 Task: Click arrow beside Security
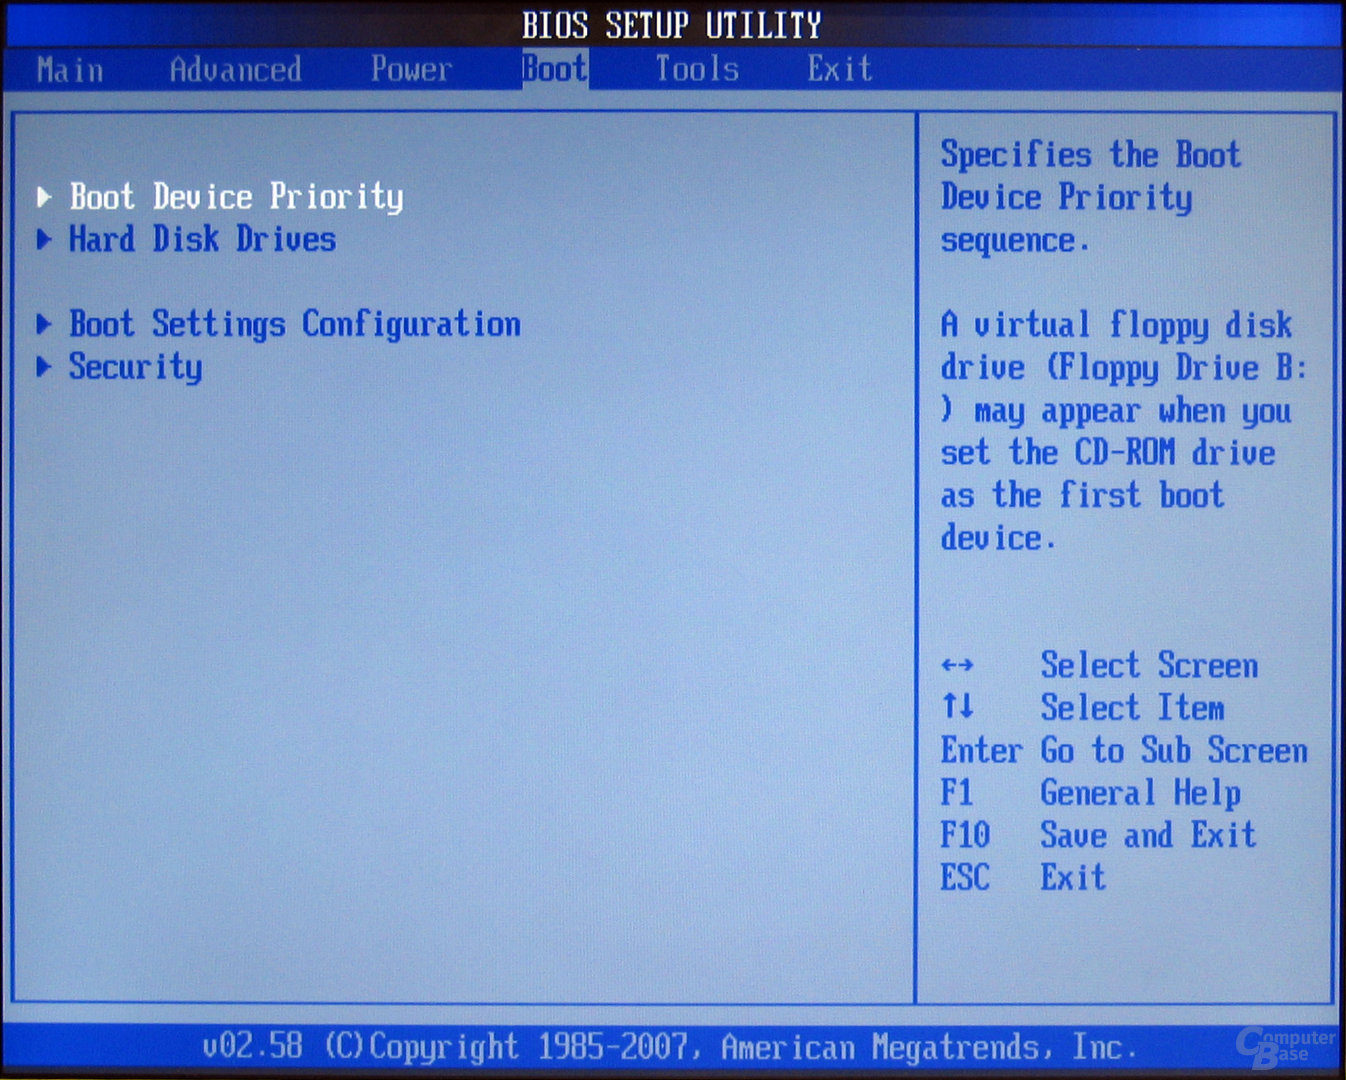[44, 367]
